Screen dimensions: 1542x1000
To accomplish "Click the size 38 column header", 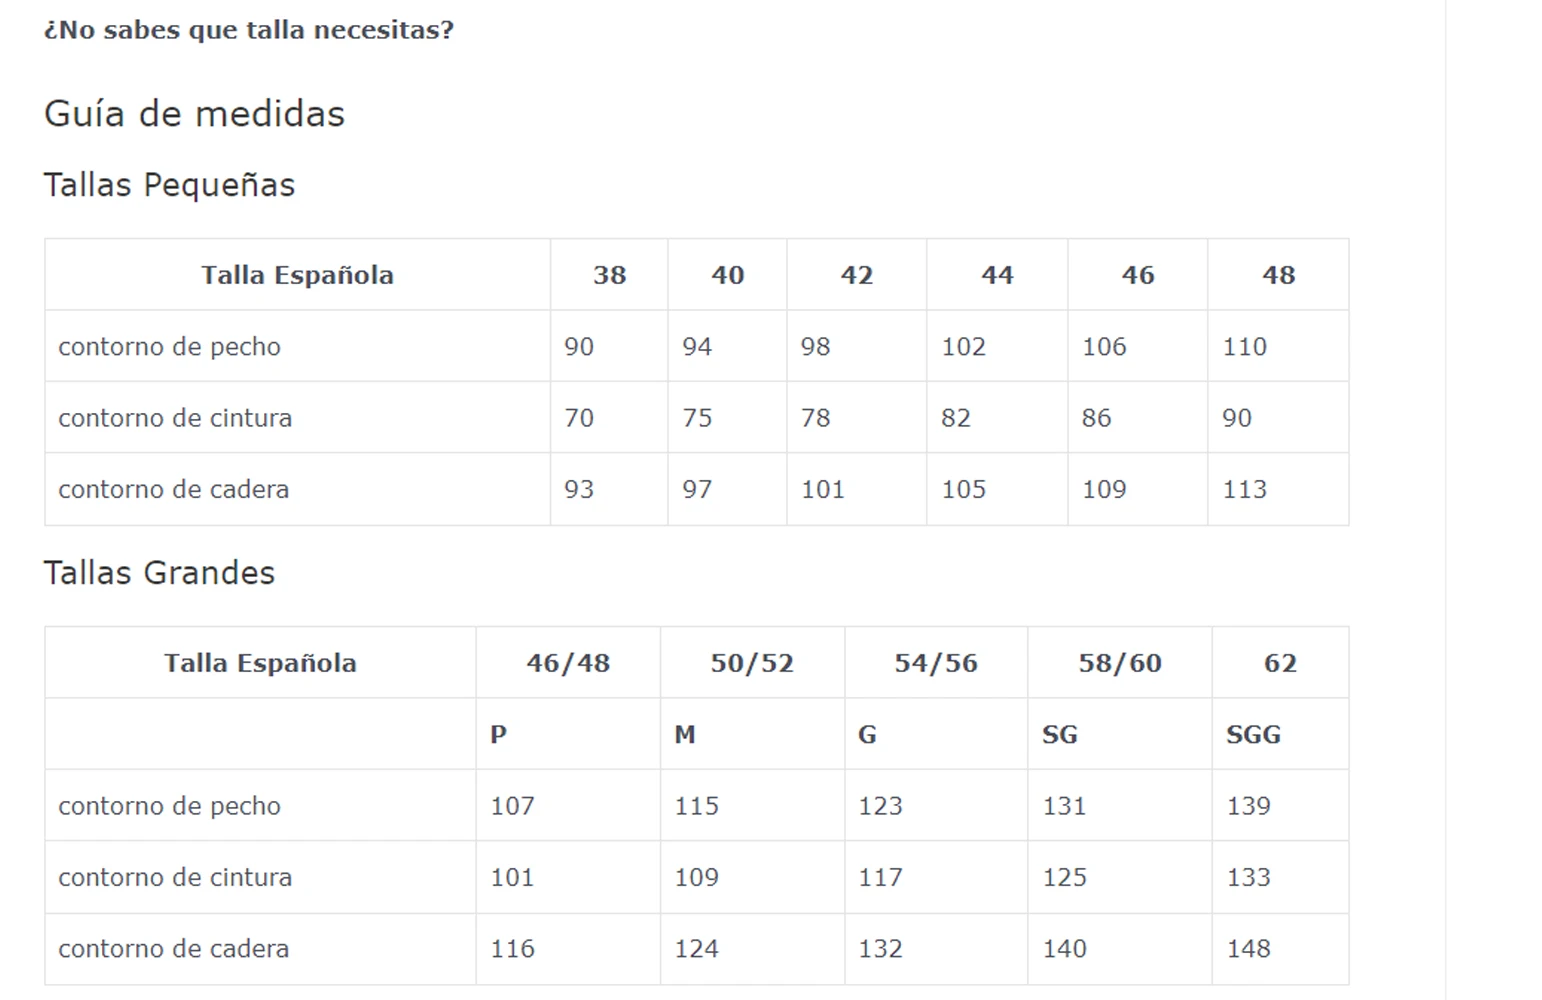I will coord(609,275).
